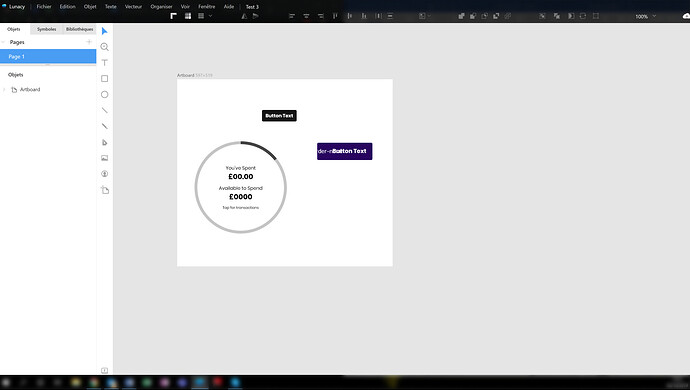Image resolution: width=690 pixels, height=390 pixels.
Task: Click the align right icon
Action: [321, 16]
